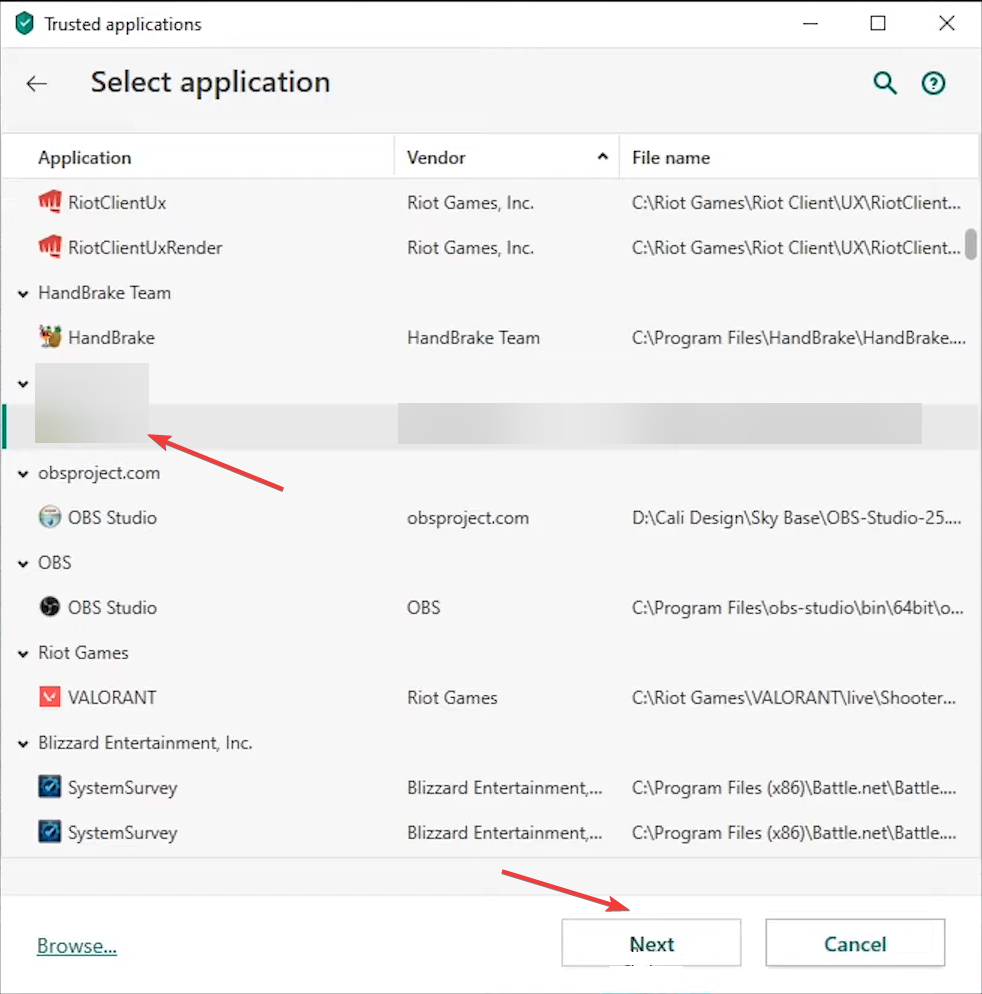Maximize the Trusted applications window
This screenshot has width=982, height=994.
click(x=878, y=23)
